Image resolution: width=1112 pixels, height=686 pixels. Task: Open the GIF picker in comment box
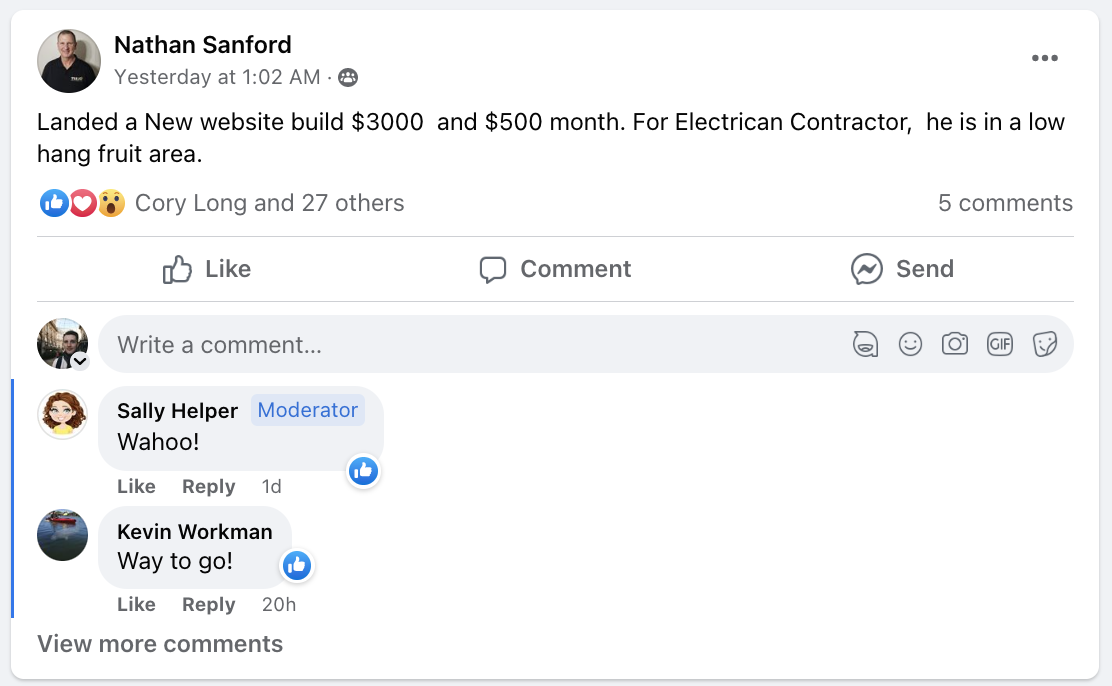click(x=1000, y=345)
